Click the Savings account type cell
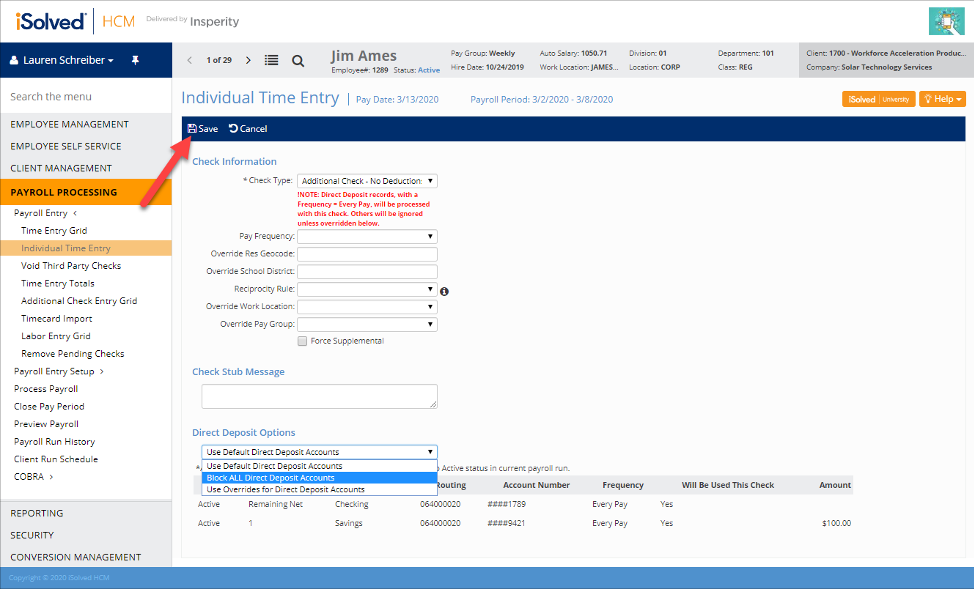The width and height of the screenshot is (974, 589). point(348,523)
